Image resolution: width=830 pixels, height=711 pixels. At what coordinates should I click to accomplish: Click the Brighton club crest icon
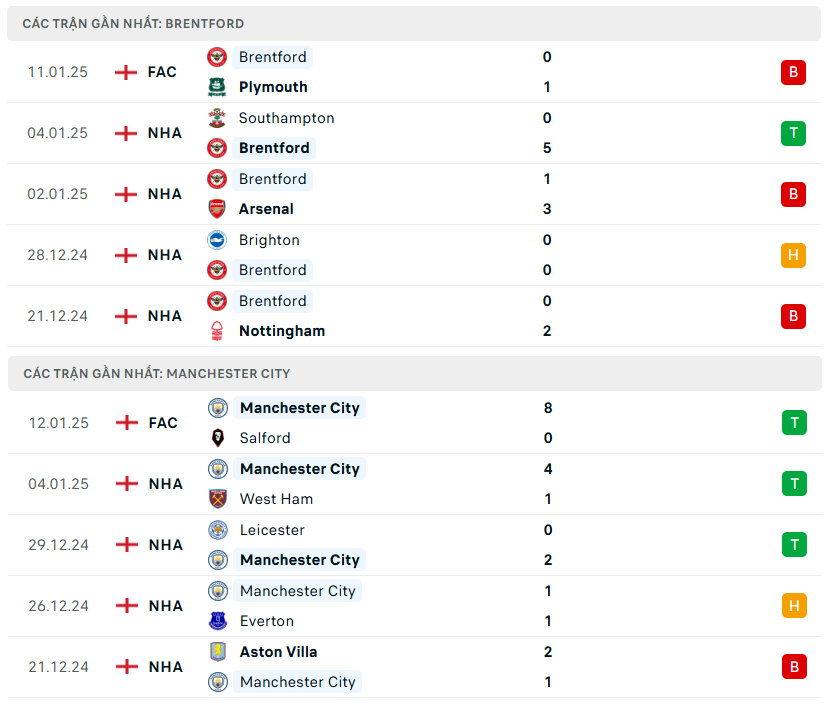(217, 240)
